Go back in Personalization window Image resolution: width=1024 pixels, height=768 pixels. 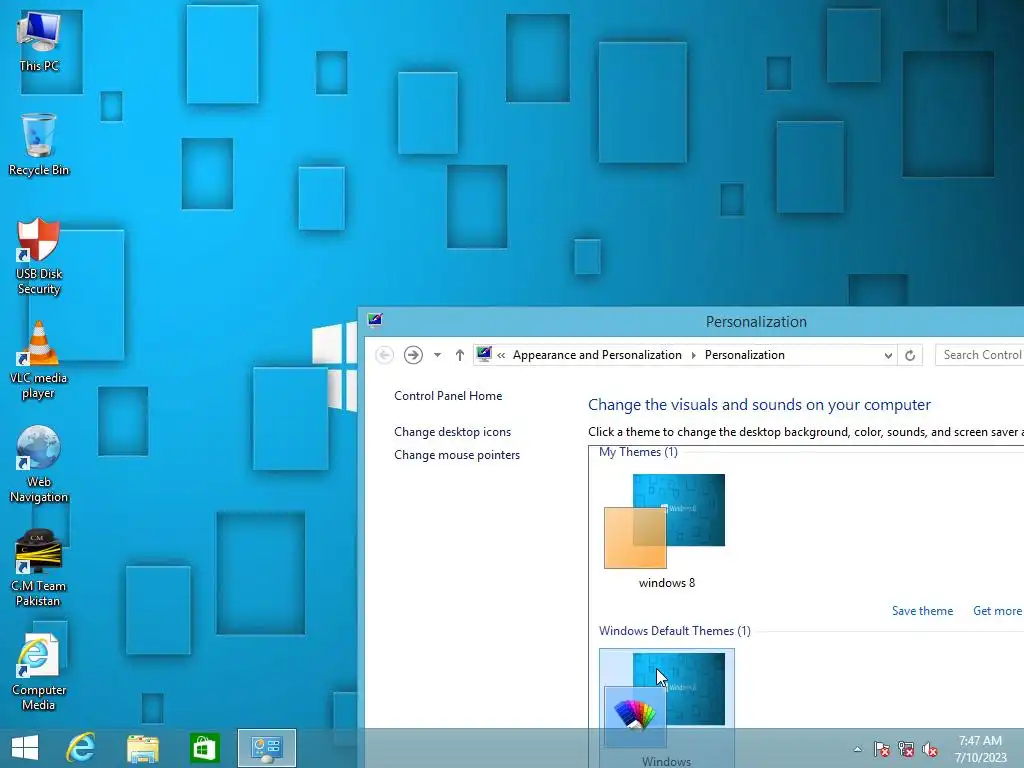(385, 355)
